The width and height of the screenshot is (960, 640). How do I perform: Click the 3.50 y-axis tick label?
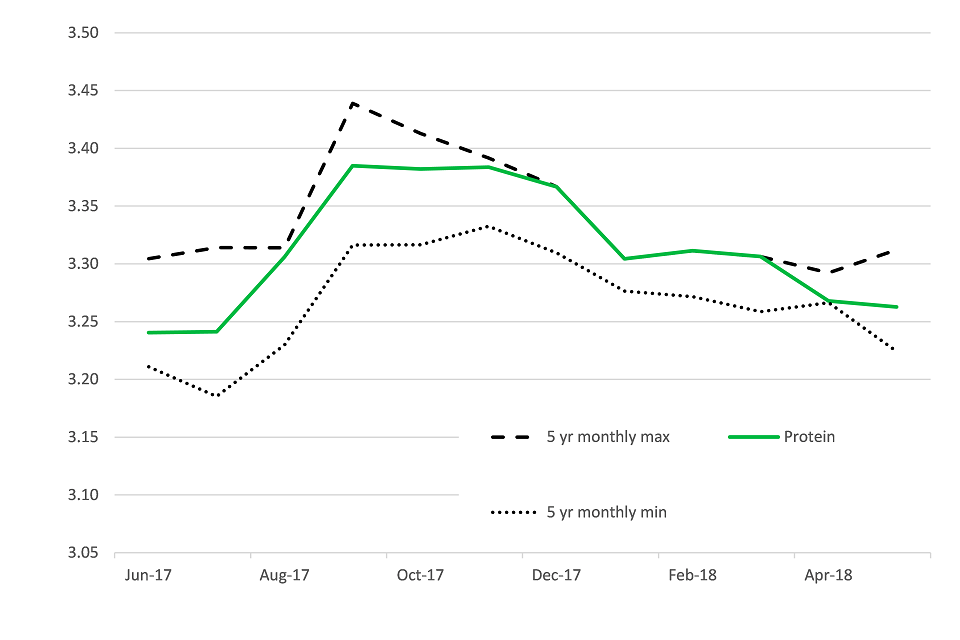click(x=84, y=33)
